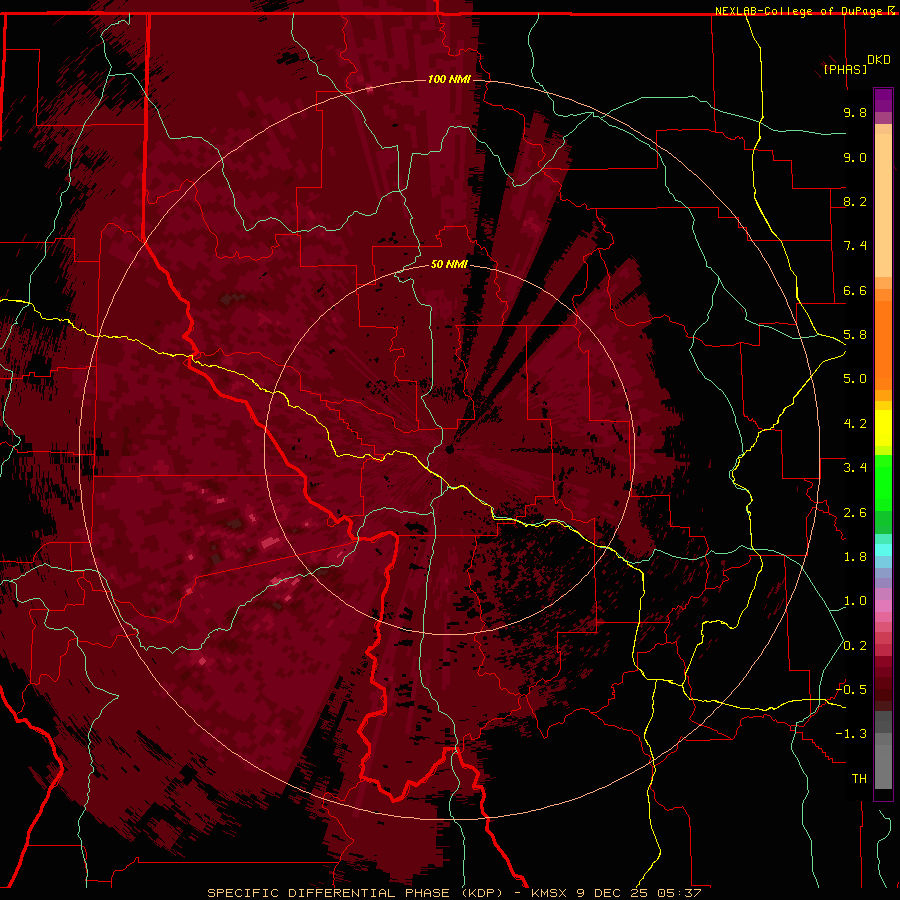
Task: Click the 3.4 value on color scale
Action: tap(855, 468)
